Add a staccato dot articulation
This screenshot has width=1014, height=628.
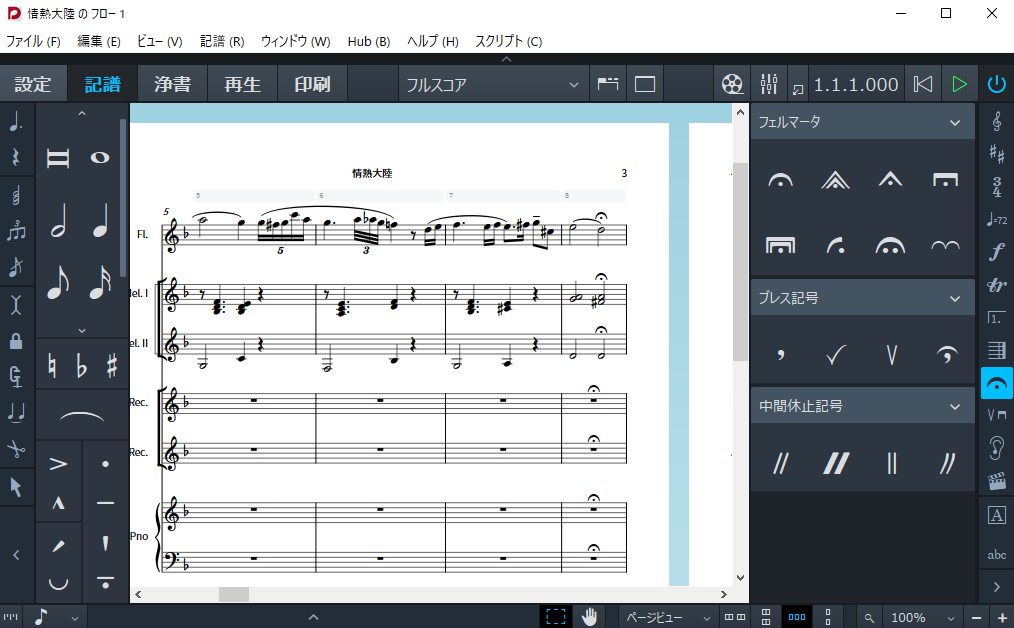coord(105,464)
